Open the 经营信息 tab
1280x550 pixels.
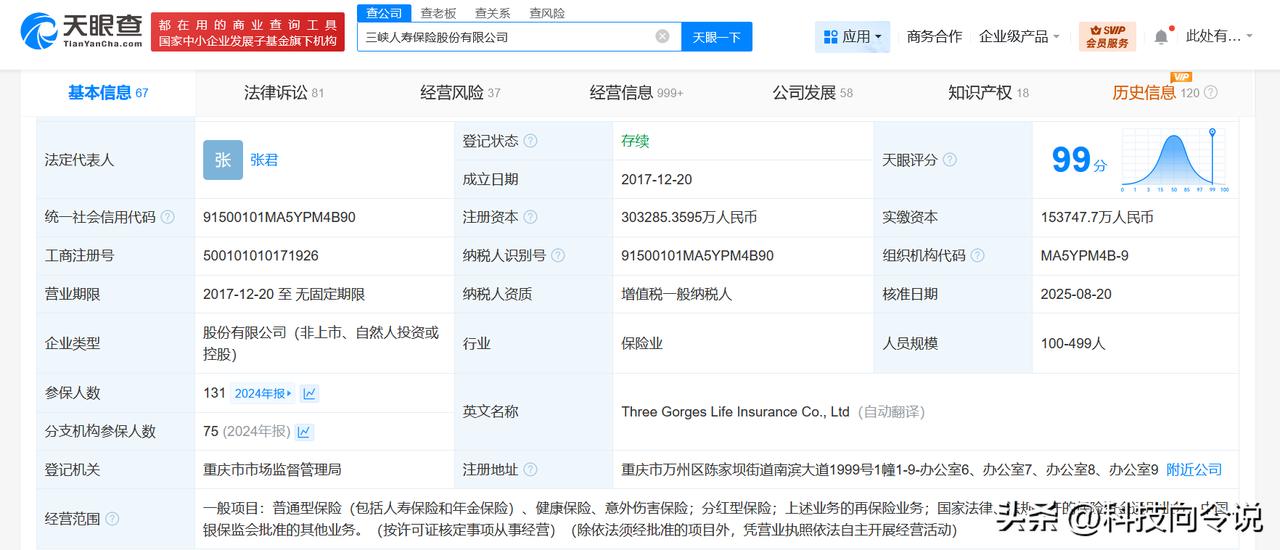click(x=636, y=93)
